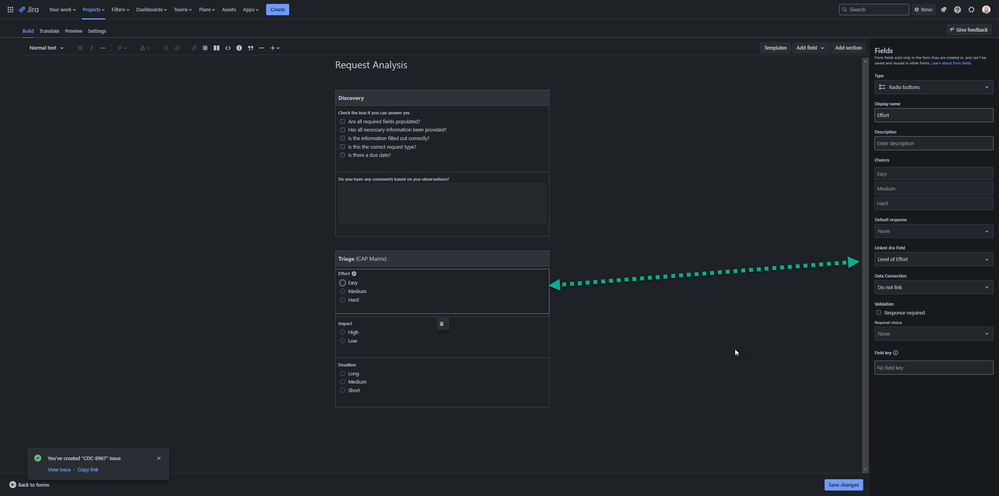Viewport: 999px width, 496px height.
Task: Select the Medium radio under Effort
Action: coord(343,291)
